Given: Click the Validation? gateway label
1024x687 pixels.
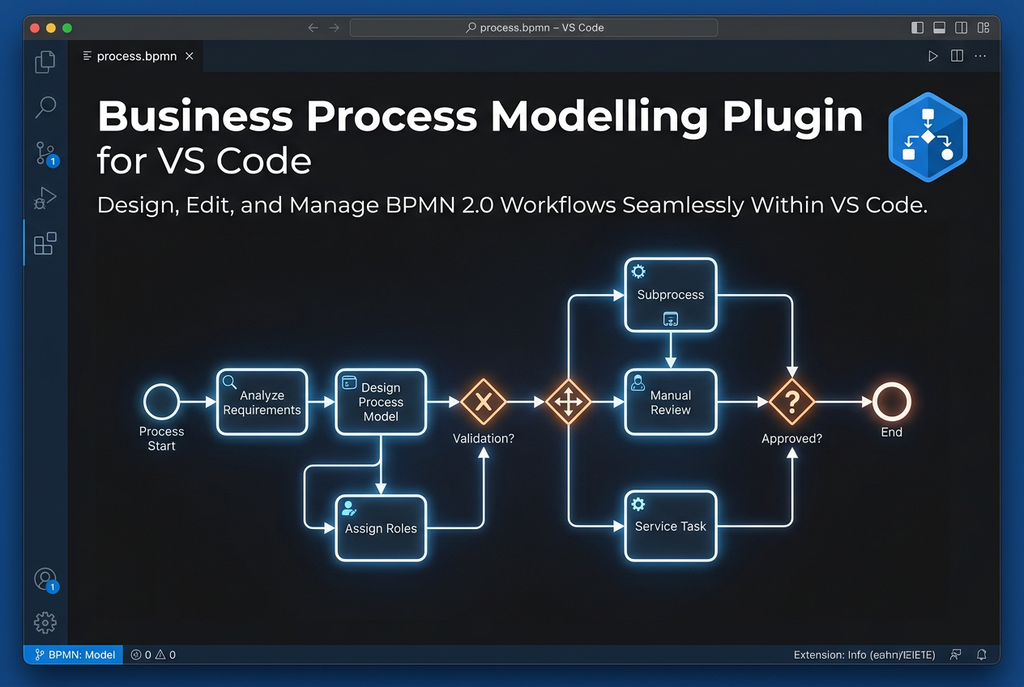Looking at the screenshot, I should 483,438.
